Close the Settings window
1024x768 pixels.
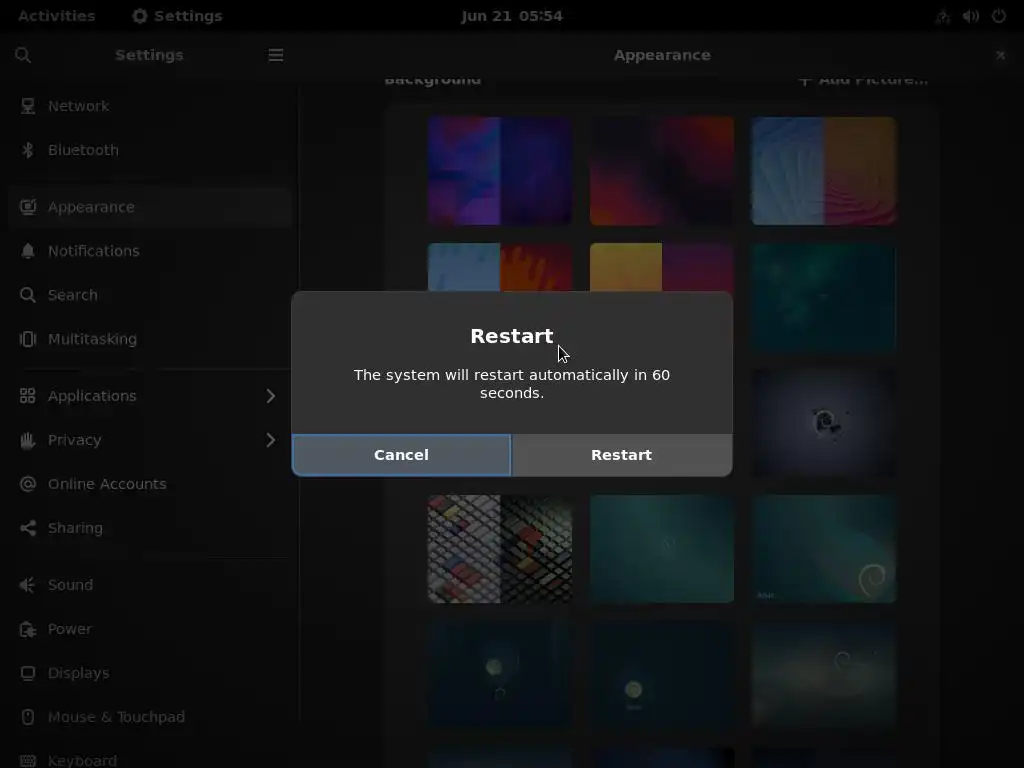pos(1000,56)
